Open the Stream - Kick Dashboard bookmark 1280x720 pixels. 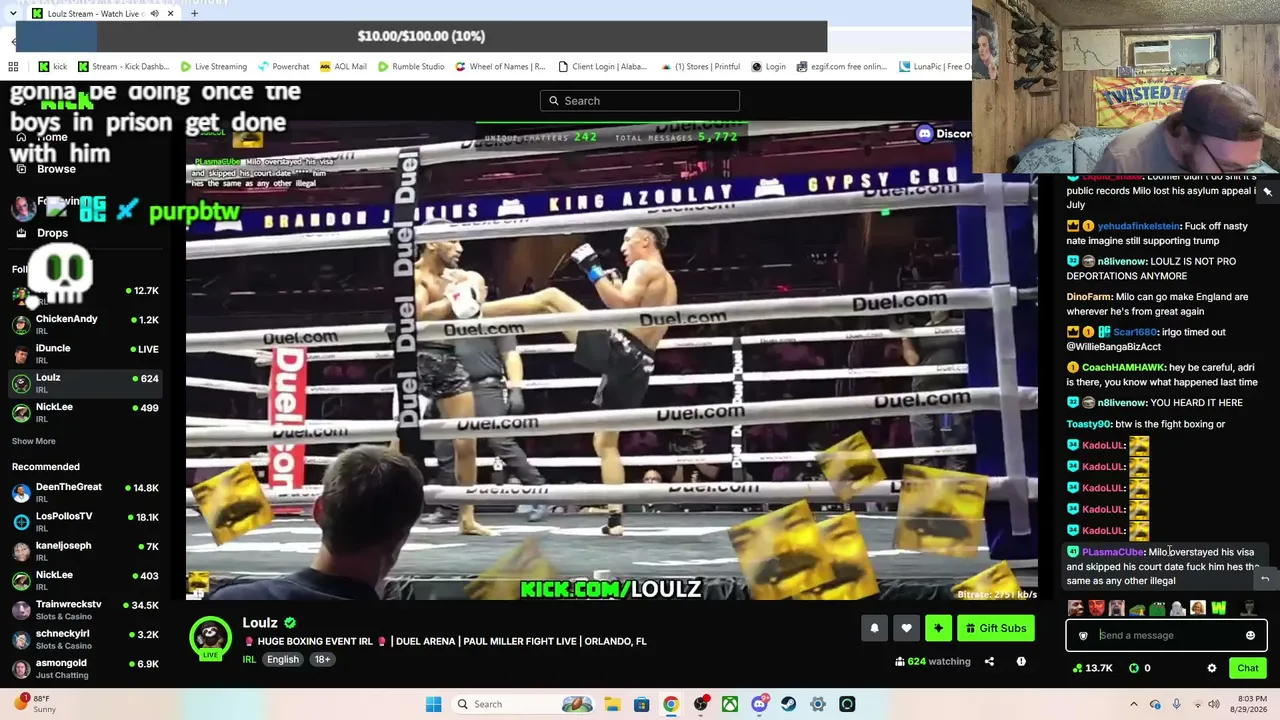pyautogui.click(x=122, y=67)
